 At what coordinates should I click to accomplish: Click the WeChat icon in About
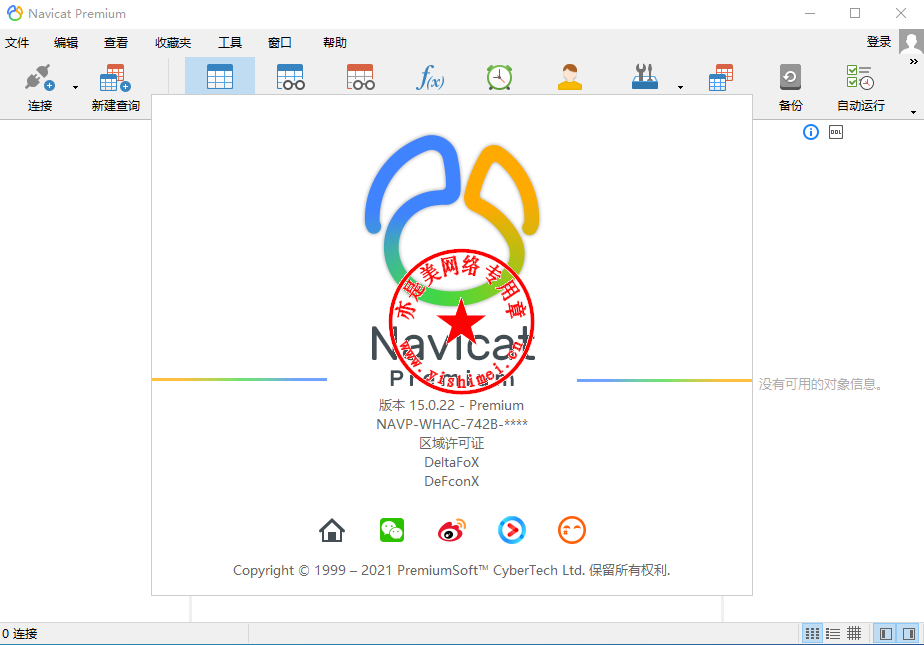click(x=392, y=530)
